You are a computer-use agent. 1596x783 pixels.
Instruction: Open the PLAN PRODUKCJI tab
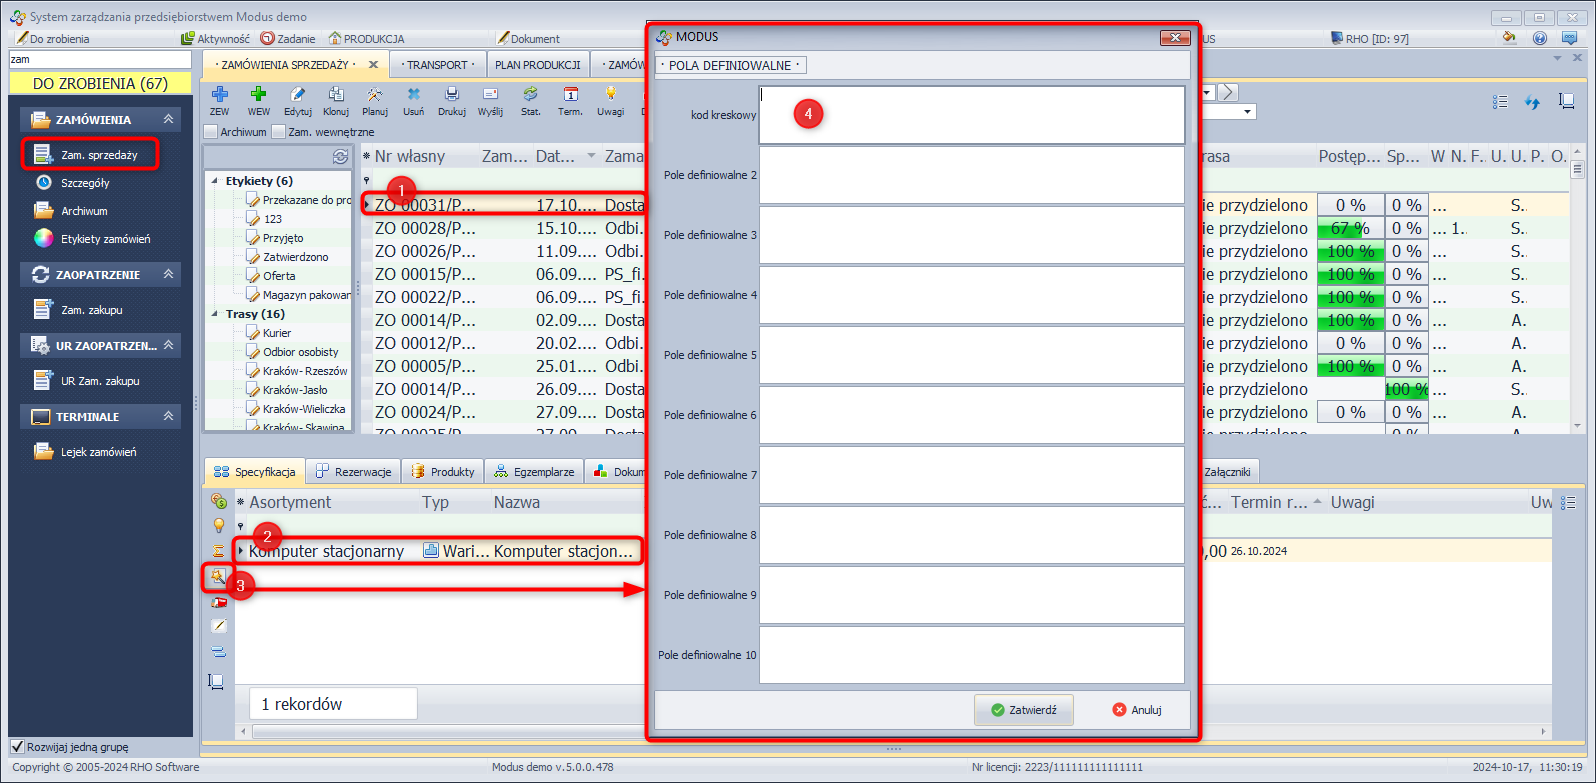tap(537, 65)
